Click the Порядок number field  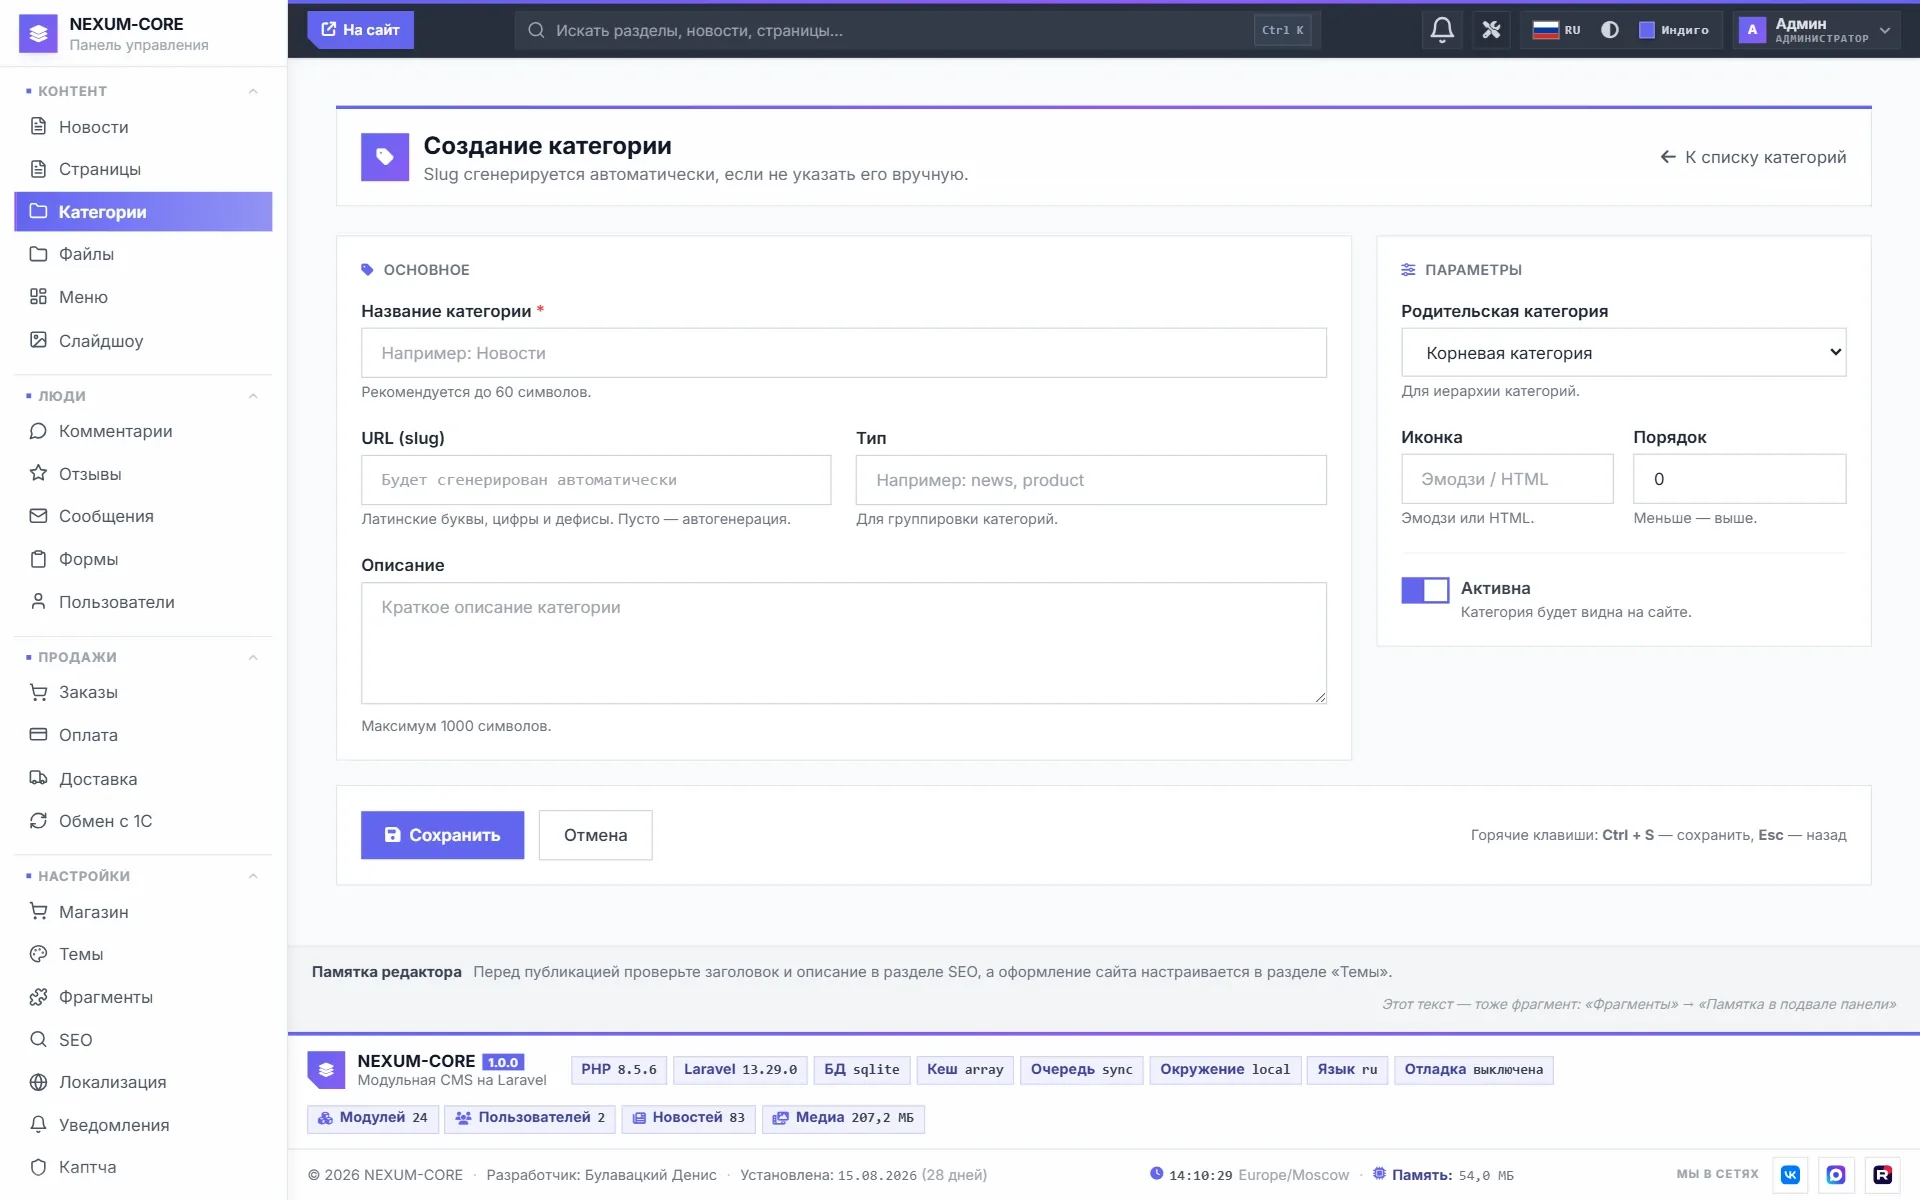pyautogui.click(x=1739, y=479)
